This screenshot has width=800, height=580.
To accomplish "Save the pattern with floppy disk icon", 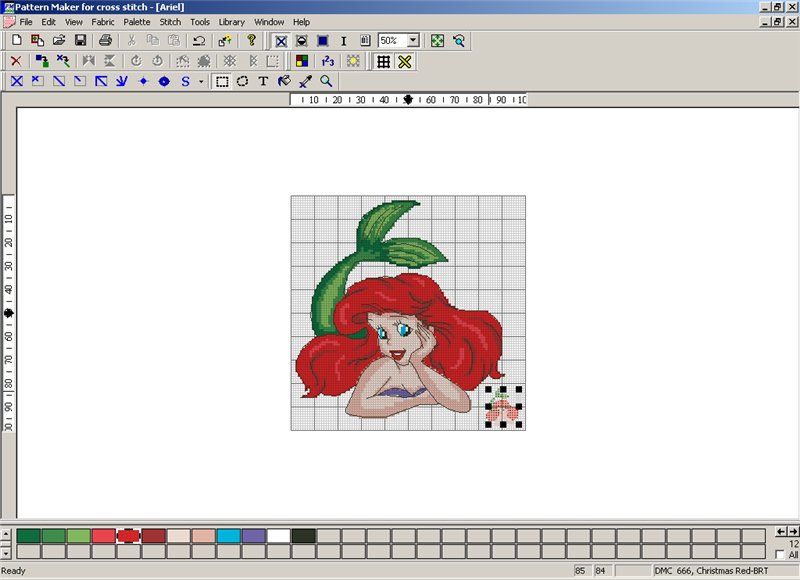I will pos(80,40).
